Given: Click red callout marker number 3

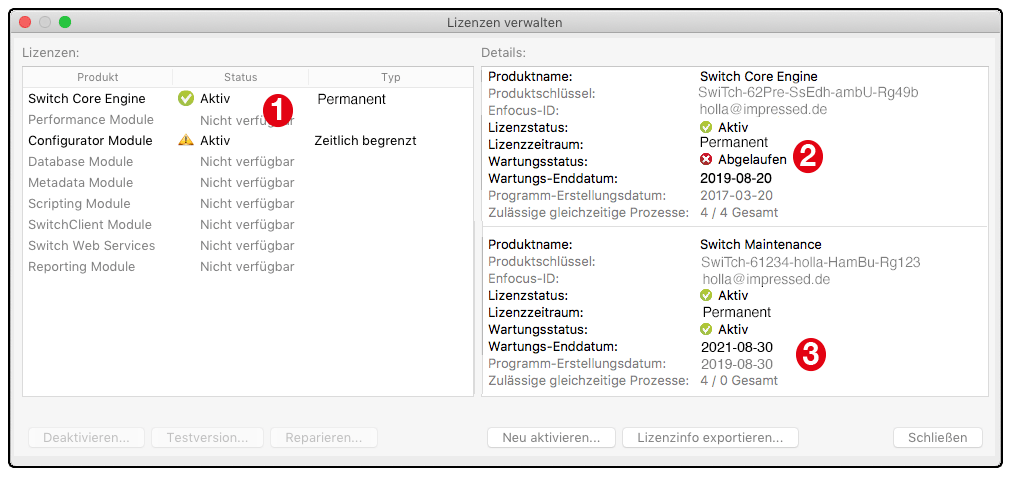Looking at the screenshot, I should coord(811,353).
